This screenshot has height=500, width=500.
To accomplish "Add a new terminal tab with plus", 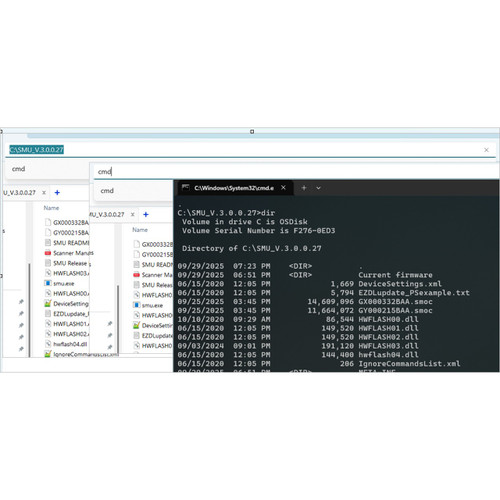I will click(304, 188).
